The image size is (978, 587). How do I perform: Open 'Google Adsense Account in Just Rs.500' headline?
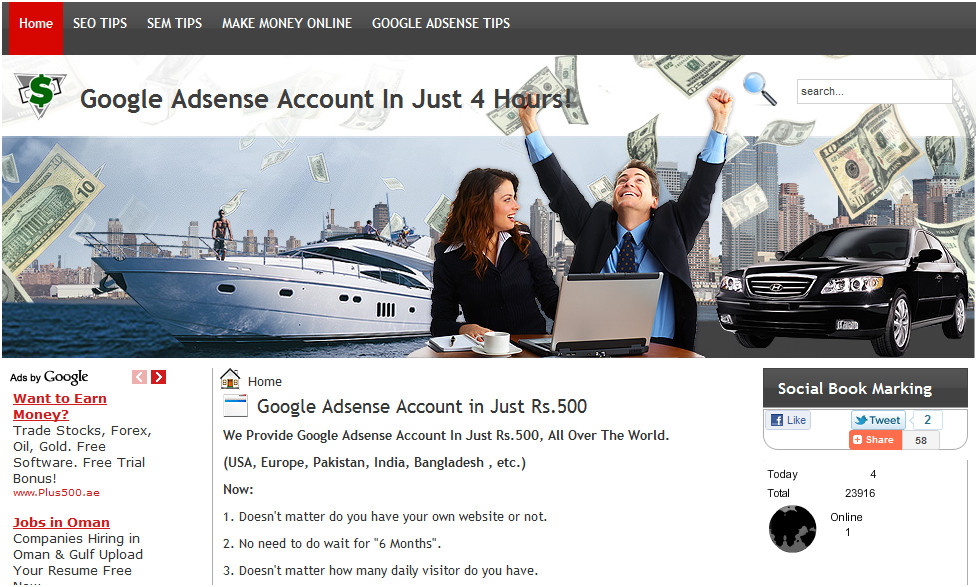pyautogui.click(x=422, y=407)
